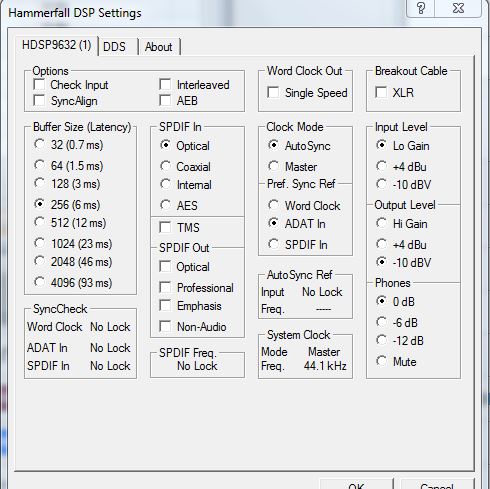The image size is (490, 489).
Task: Click the 44.1 kHz System Clock frequency
Action: pos(325,366)
